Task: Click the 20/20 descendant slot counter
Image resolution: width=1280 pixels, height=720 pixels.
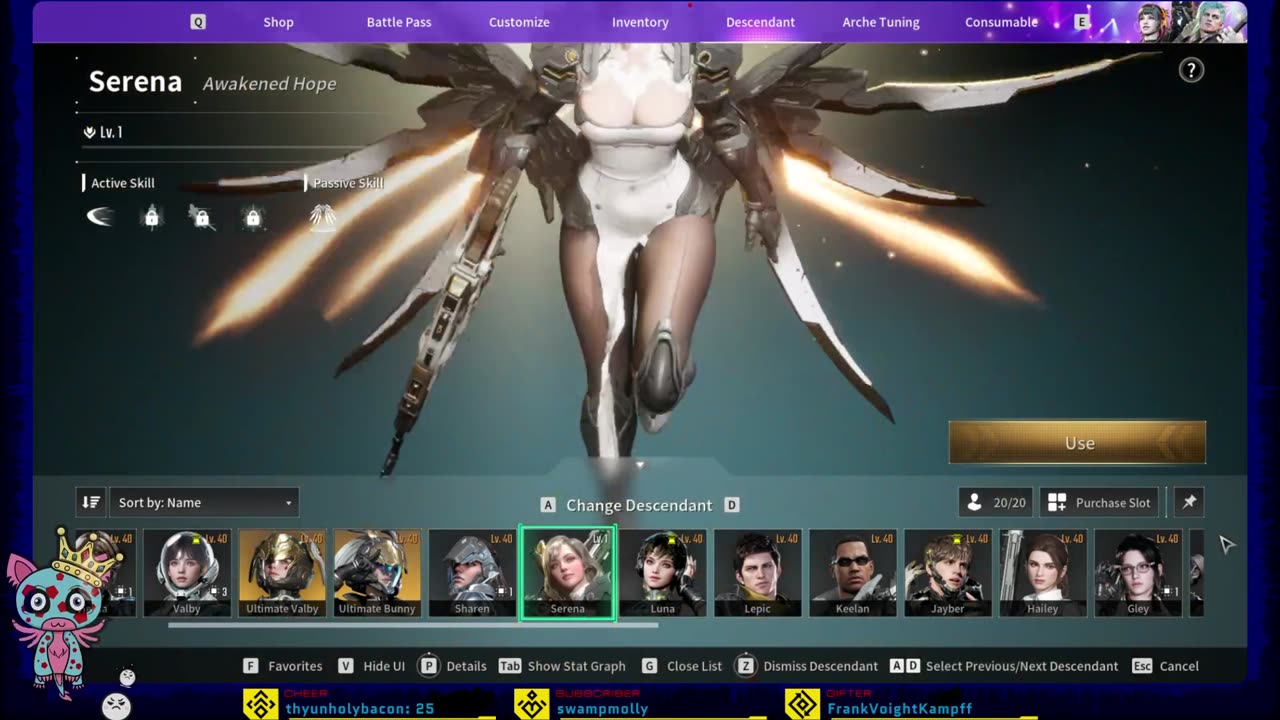Action: [x=996, y=502]
